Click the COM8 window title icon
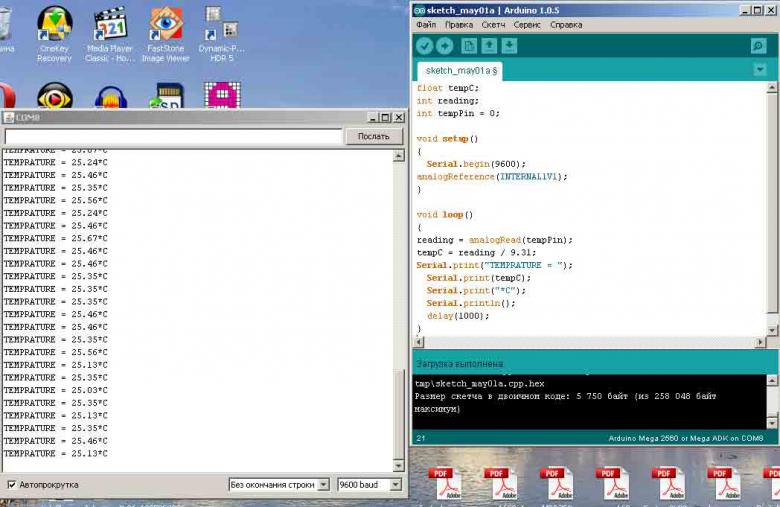The height and width of the screenshot is (507, 780). 8,117
